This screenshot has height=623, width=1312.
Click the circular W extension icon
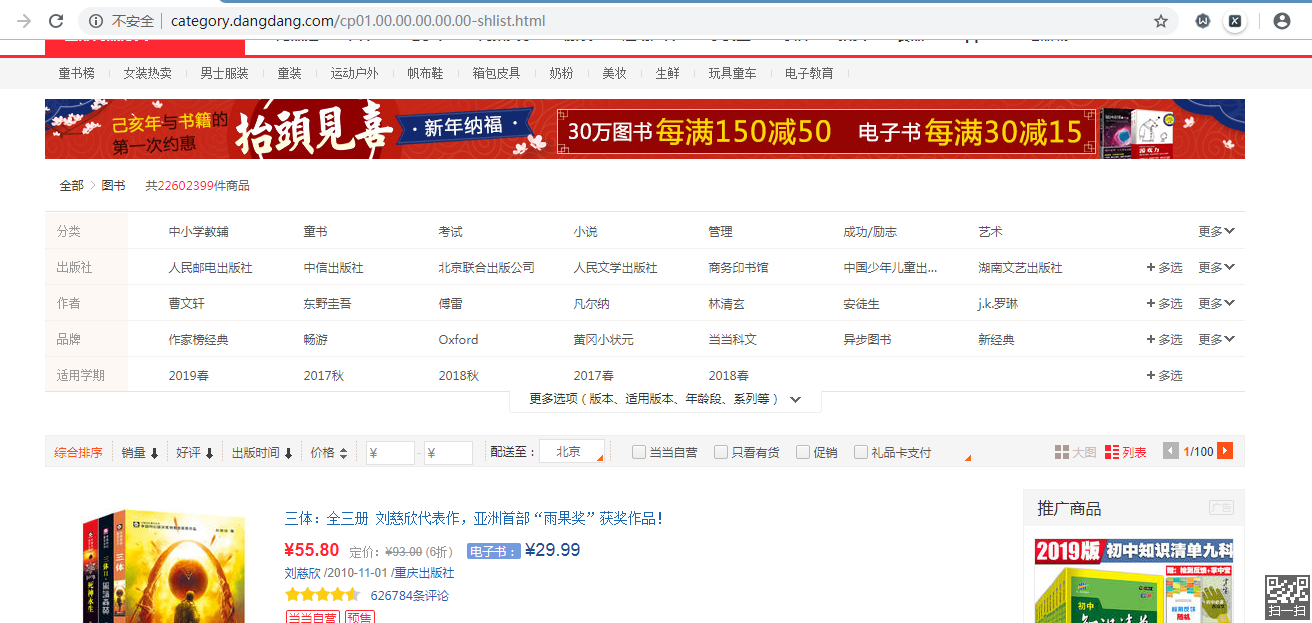pyautogui.click(x=1203, y=21)
